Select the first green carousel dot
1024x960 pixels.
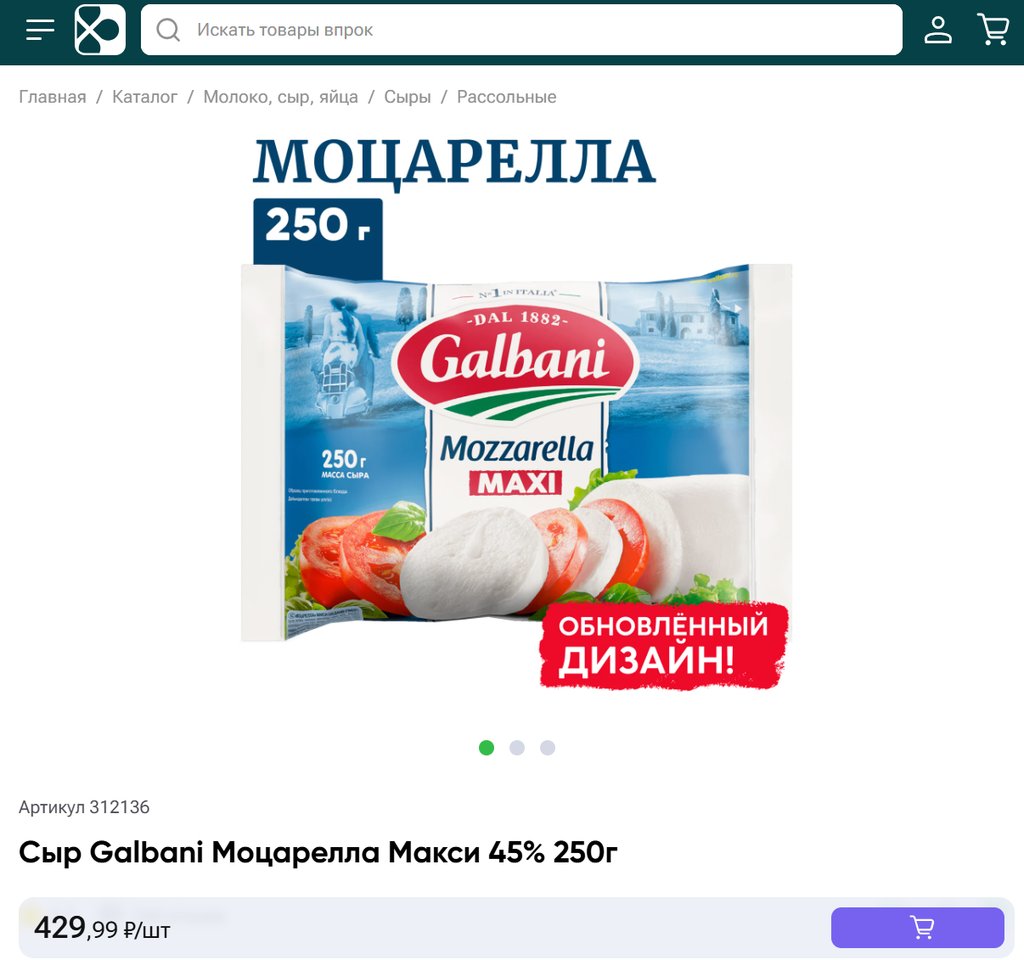click(x=486, y=748)
